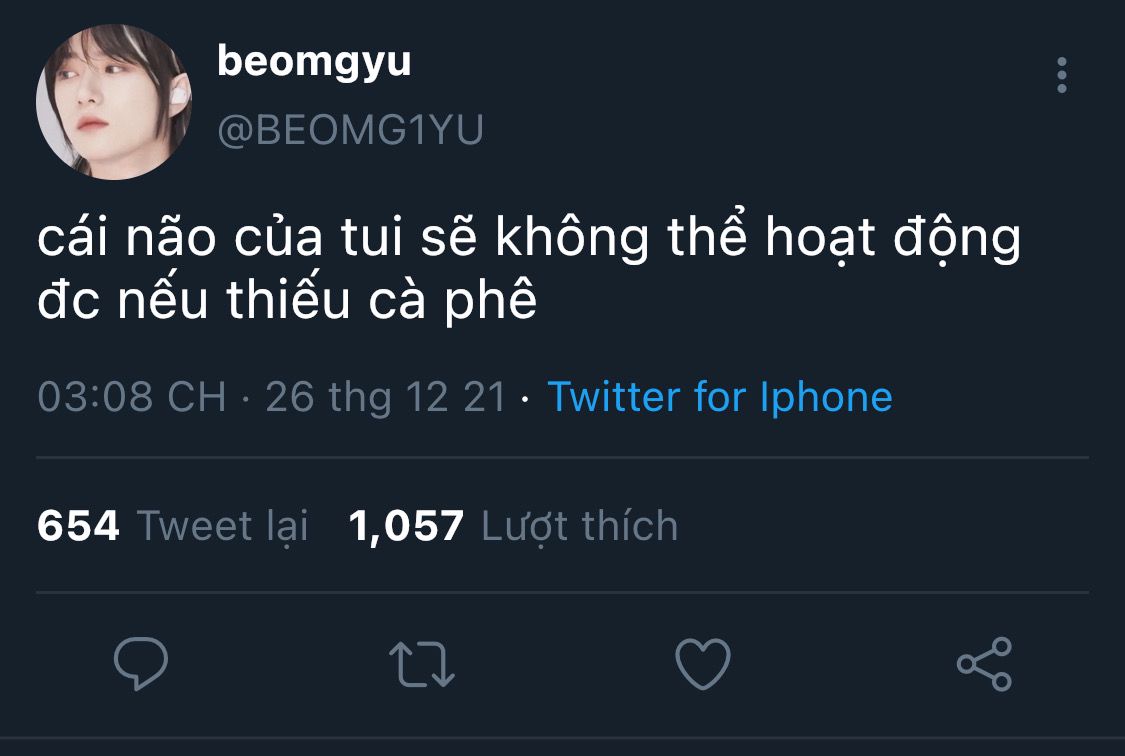Click the 1,057 likes count number
Screen dimensions: 1125x756
tap(406, 526)
